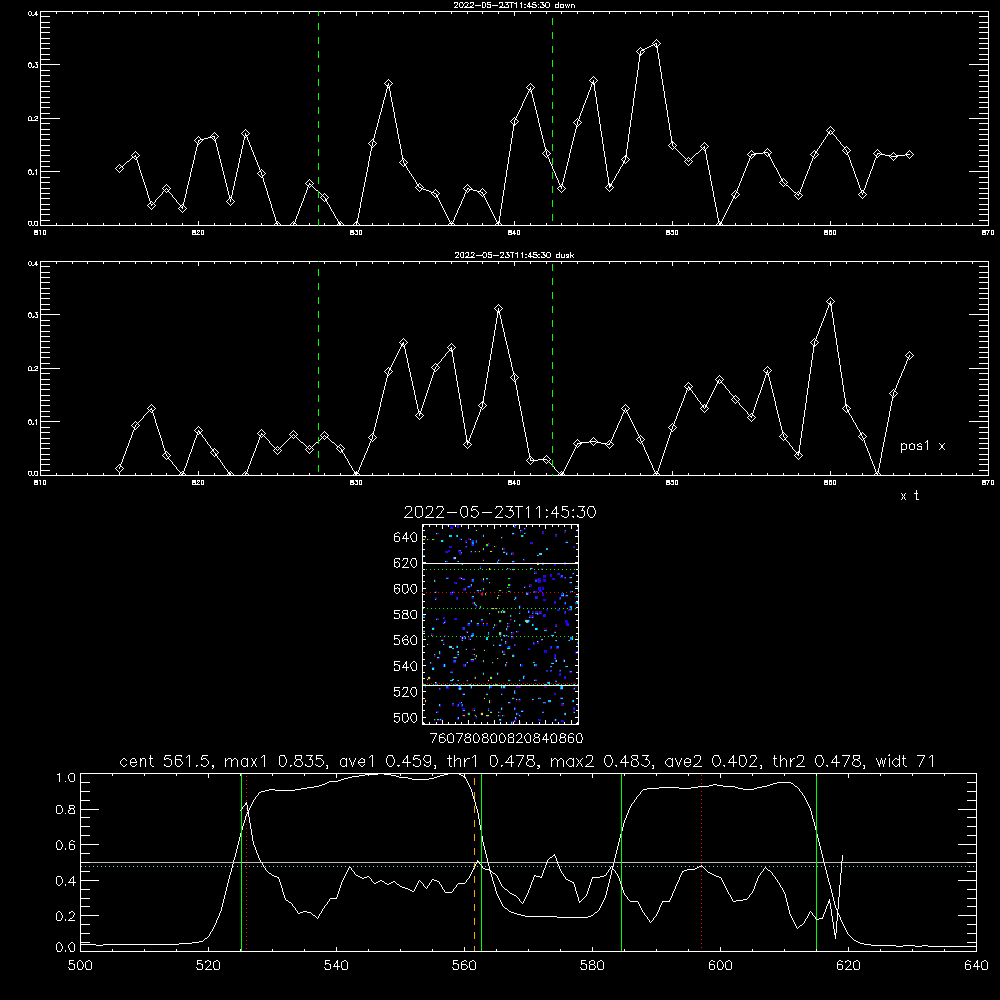
Task: Click the y-axis label 0.6 of bottom plot
Action: [66, 845]
